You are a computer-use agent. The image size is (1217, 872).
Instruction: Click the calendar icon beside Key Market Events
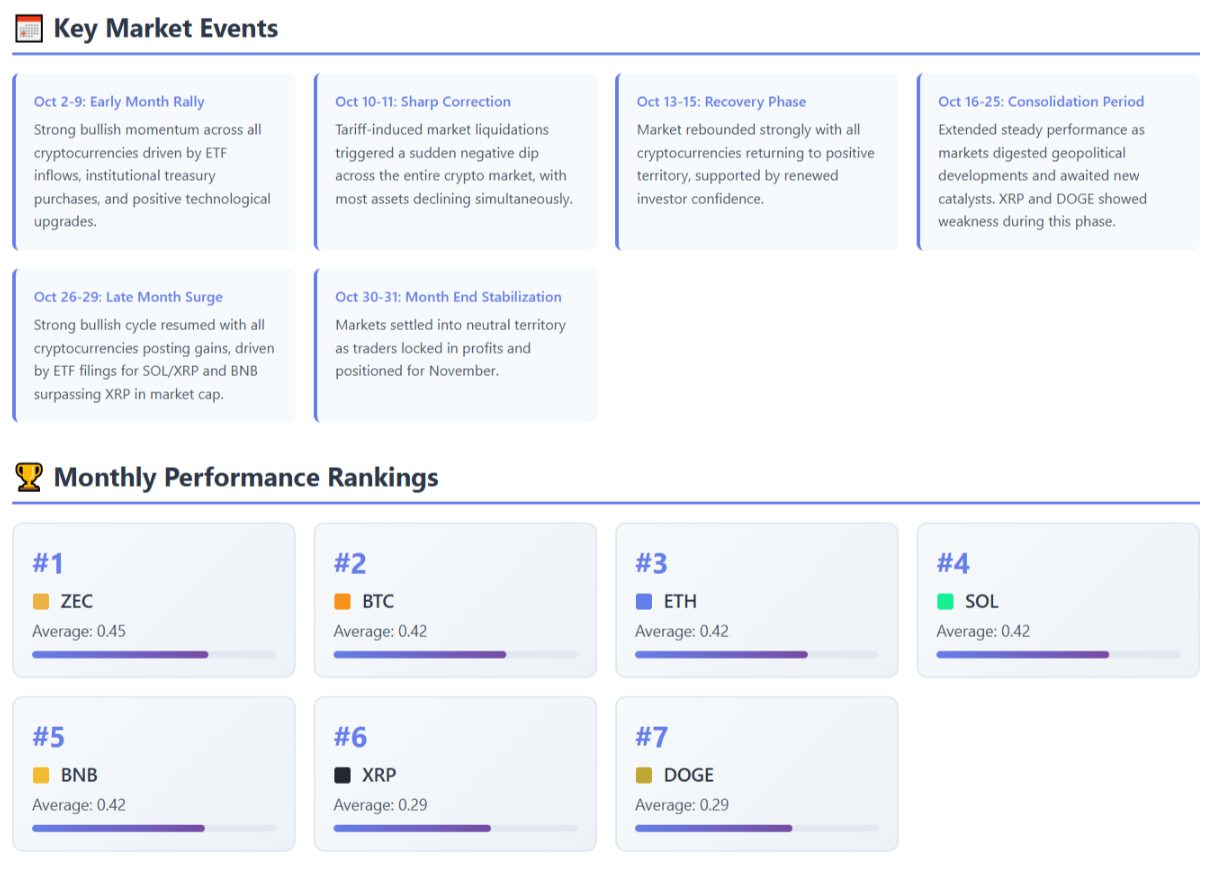(x=29, y=29)
